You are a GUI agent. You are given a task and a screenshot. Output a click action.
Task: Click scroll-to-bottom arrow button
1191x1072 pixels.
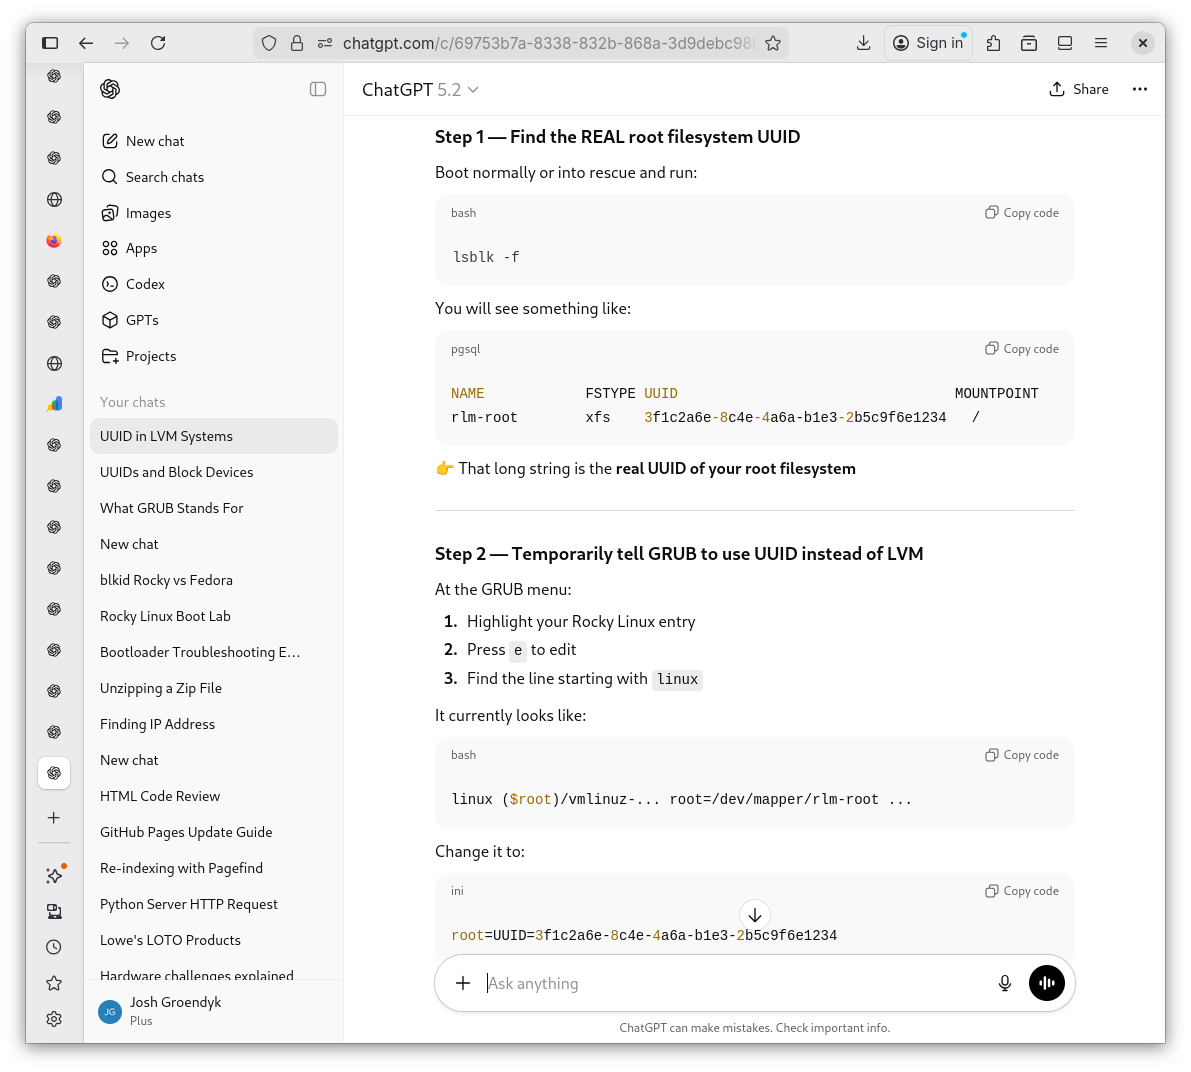click(755, 915)
